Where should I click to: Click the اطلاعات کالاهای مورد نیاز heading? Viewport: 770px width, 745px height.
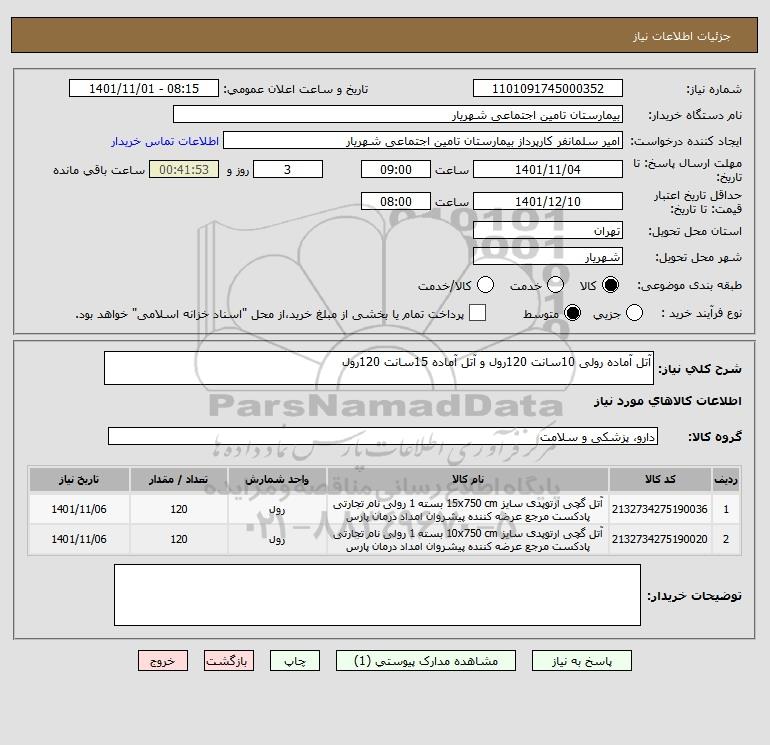668,401
